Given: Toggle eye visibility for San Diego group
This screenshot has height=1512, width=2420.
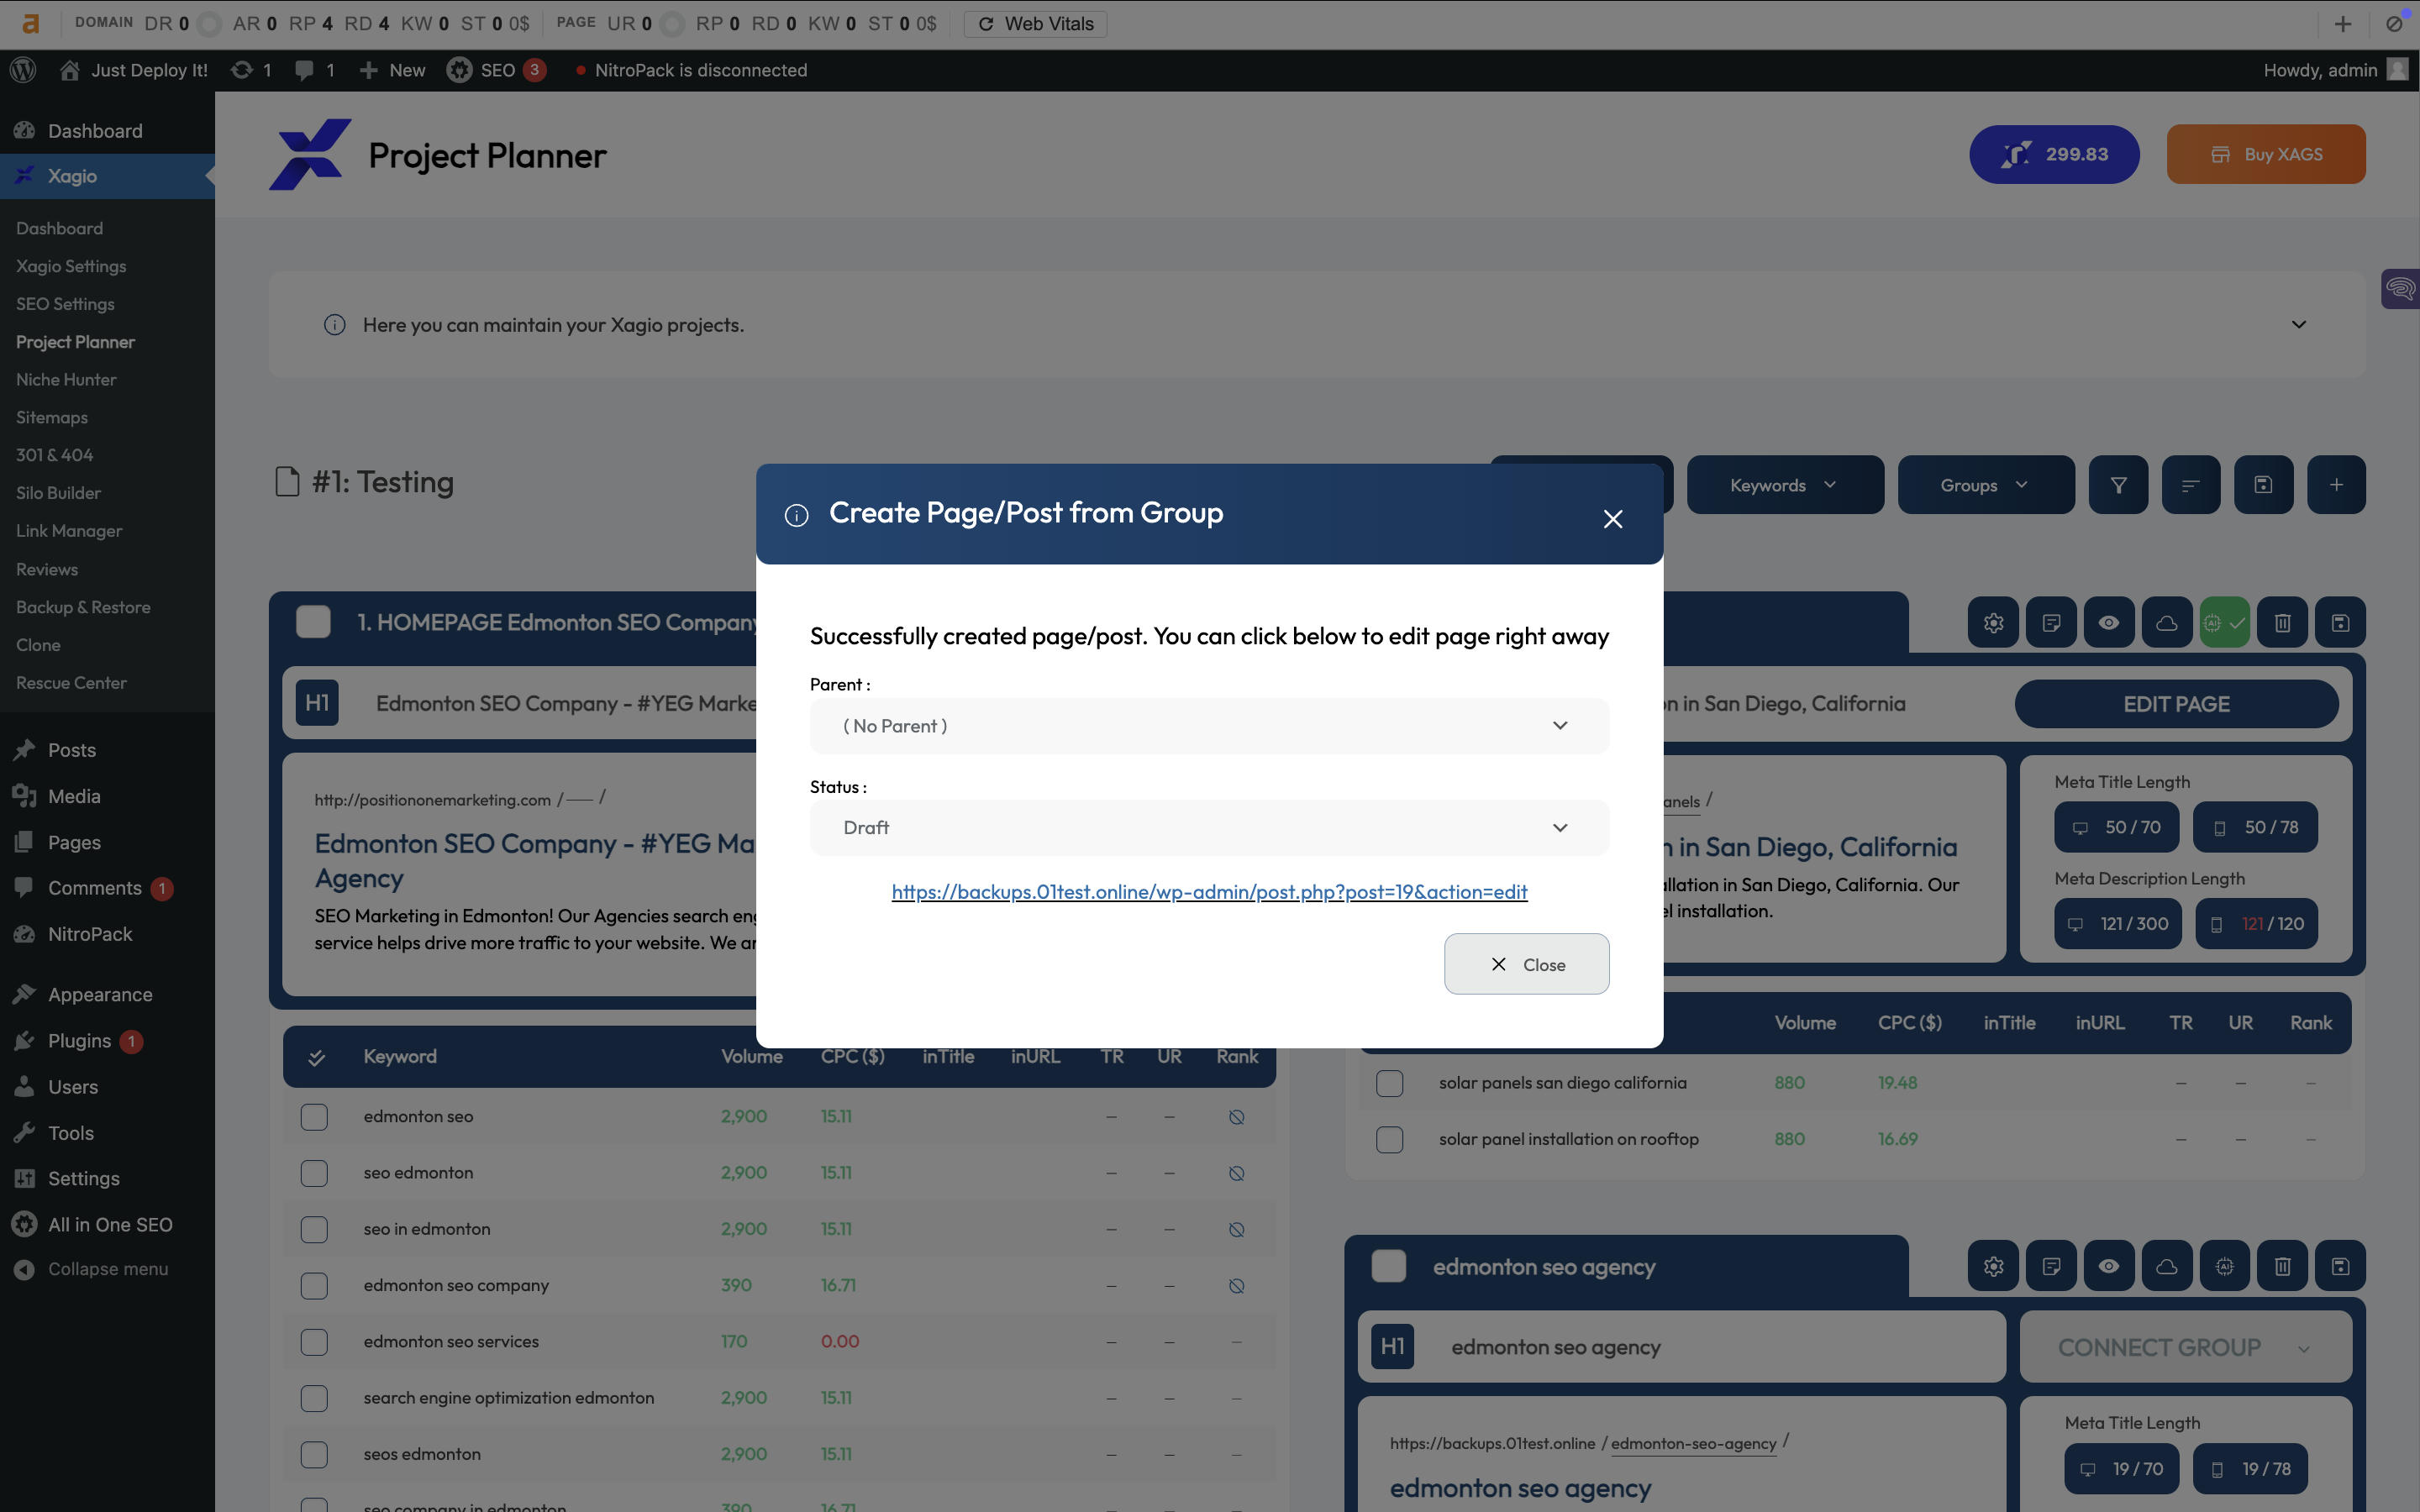Looking at the screenshot, I should click(2109, 623).
